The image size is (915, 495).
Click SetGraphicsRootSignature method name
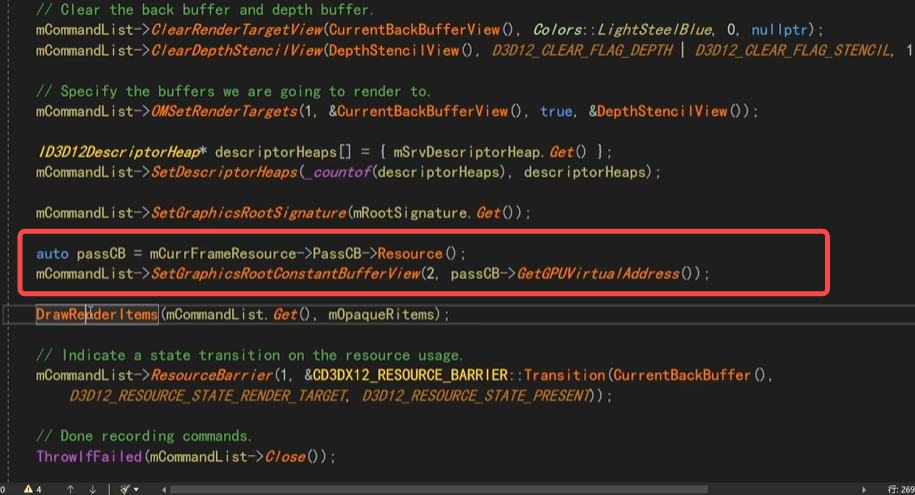point(249,213)
